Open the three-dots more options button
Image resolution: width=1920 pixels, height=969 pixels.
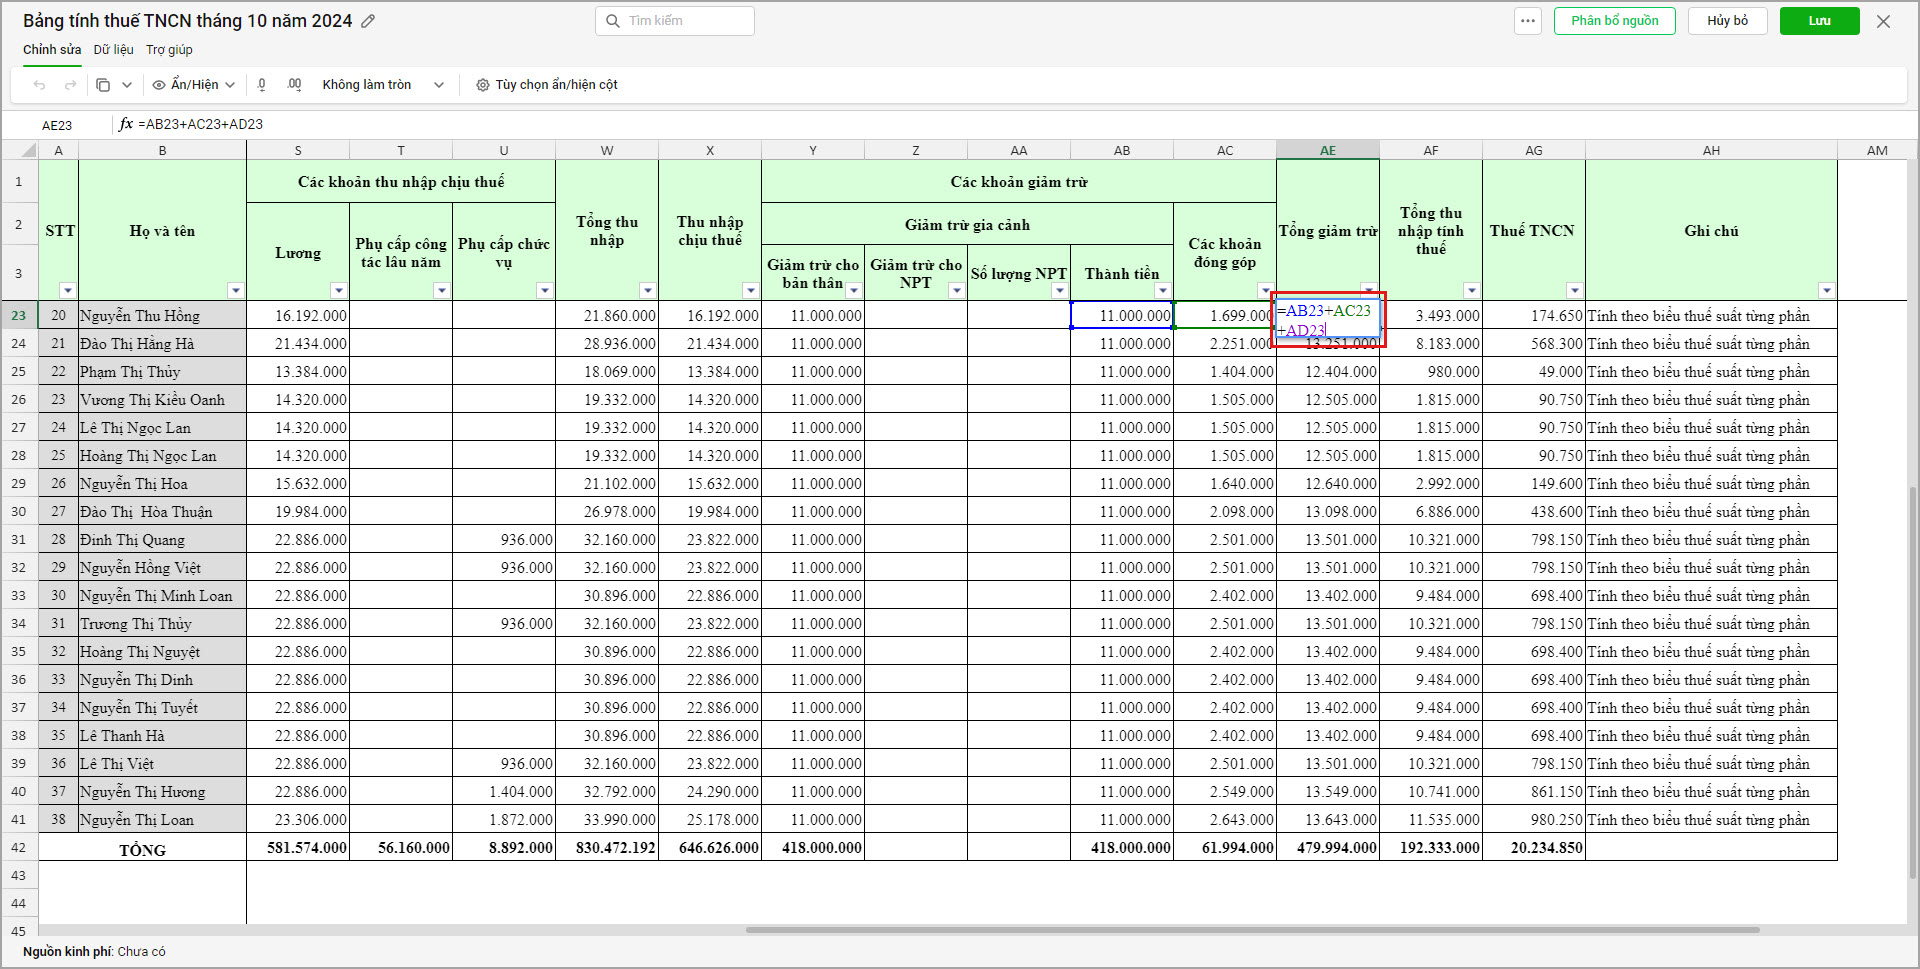point(1527,21)
